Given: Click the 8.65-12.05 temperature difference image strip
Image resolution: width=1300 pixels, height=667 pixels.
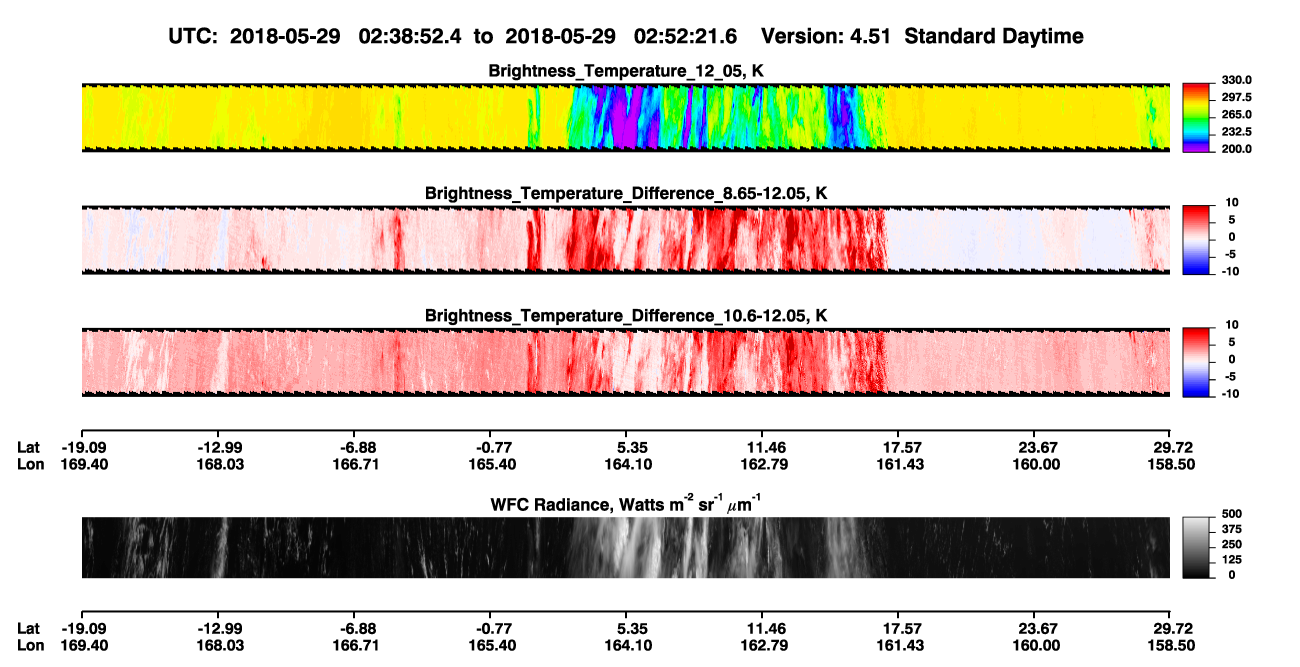Looking at the screenshot, I should coord(626,240).
